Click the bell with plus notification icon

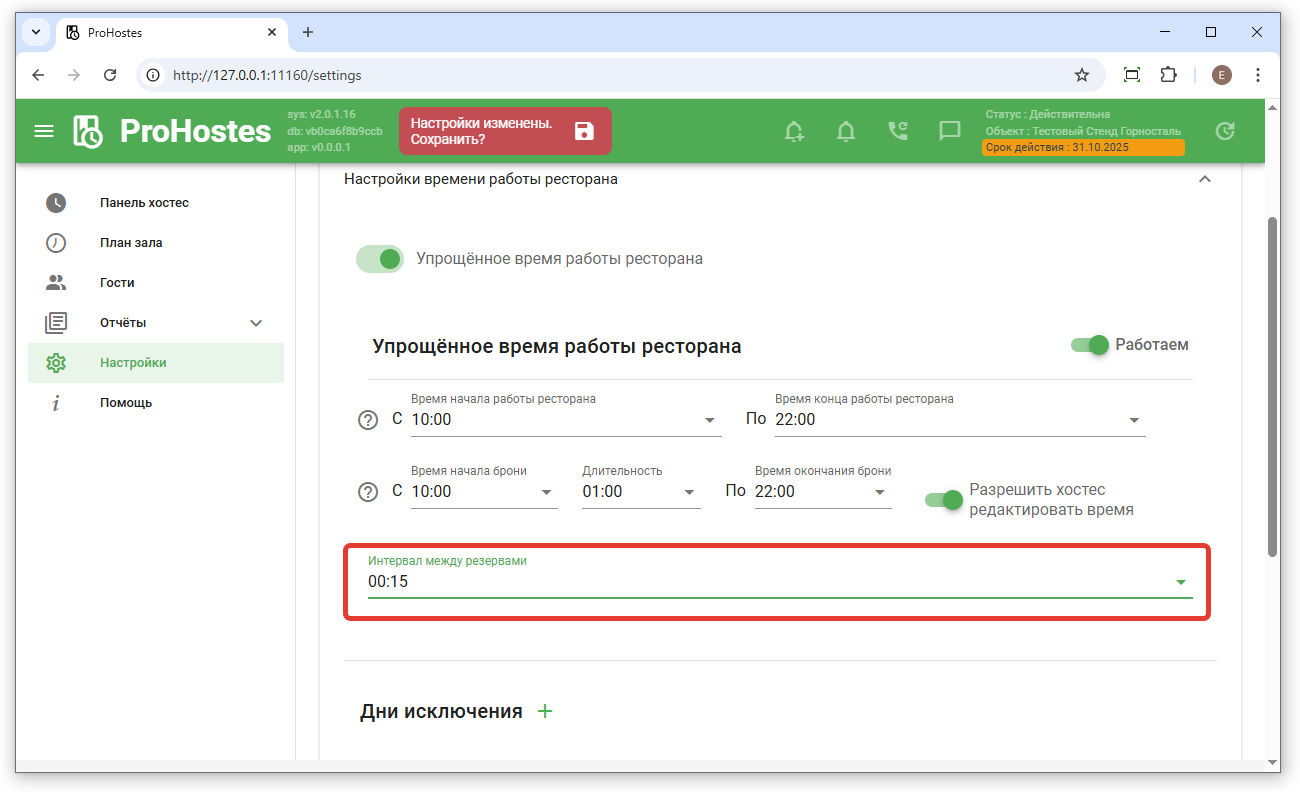click(x=794, y=131)
